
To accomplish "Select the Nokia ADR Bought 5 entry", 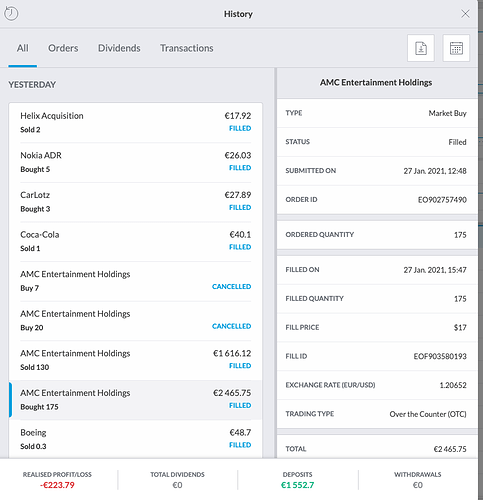I will point(135,162).
